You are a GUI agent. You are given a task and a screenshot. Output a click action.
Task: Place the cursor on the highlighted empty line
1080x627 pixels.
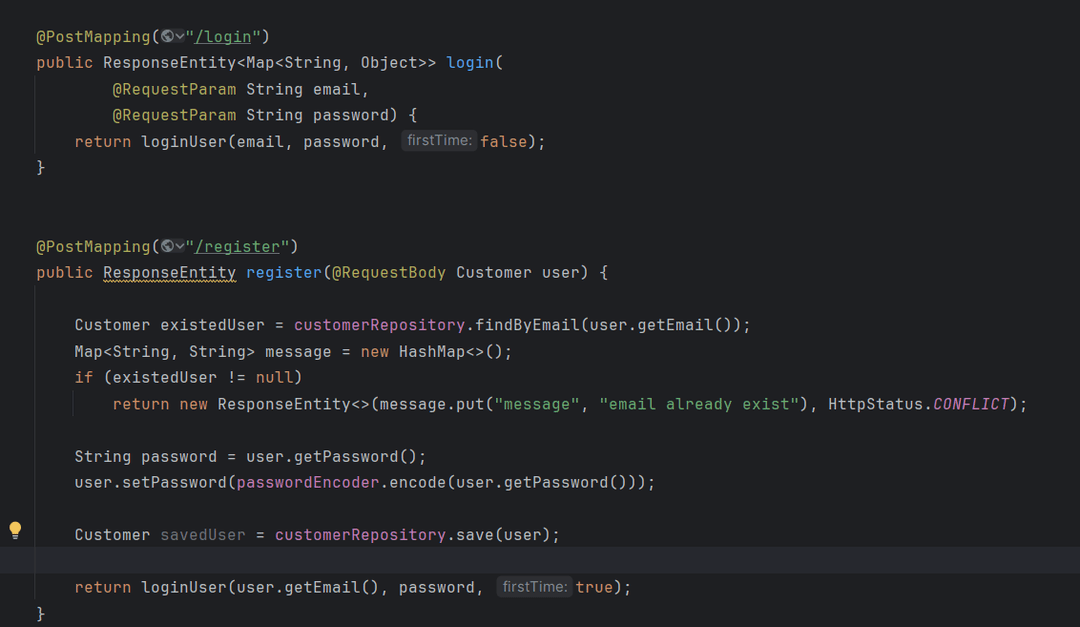click(x=500, y=560)
